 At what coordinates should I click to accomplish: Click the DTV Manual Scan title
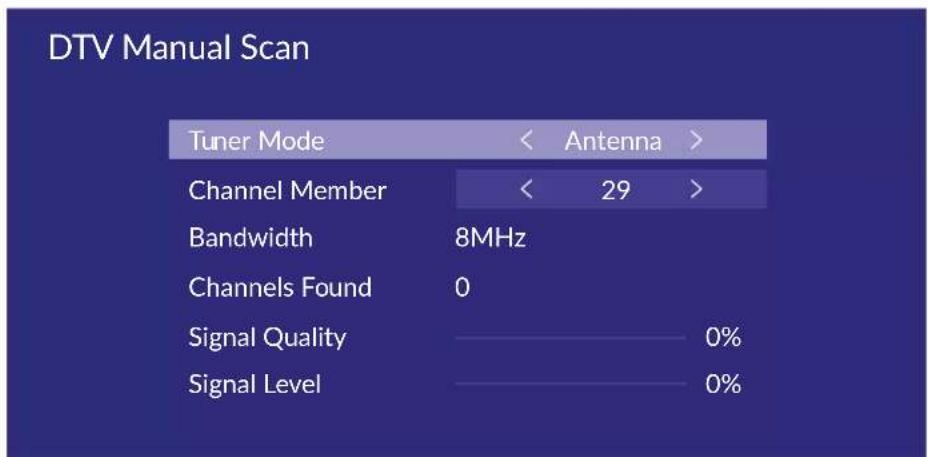tap(178, 48)
